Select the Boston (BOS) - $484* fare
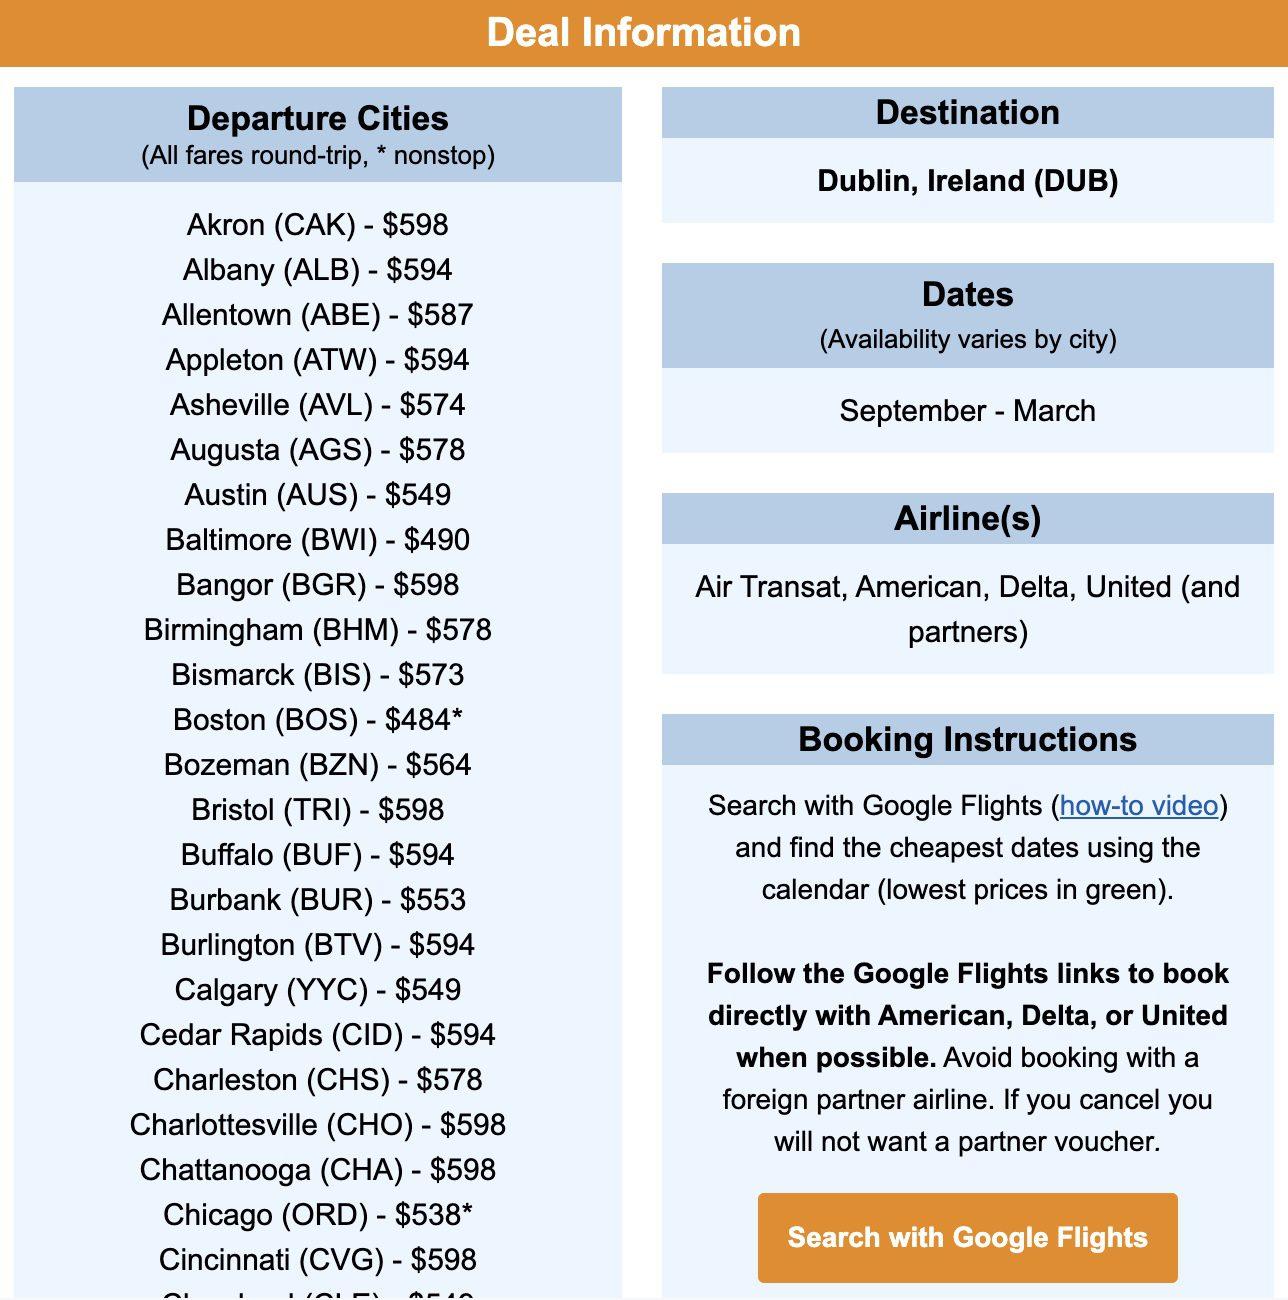Image resolution: width=1288 pixels, height=1300 pixels. coord(318,720)
